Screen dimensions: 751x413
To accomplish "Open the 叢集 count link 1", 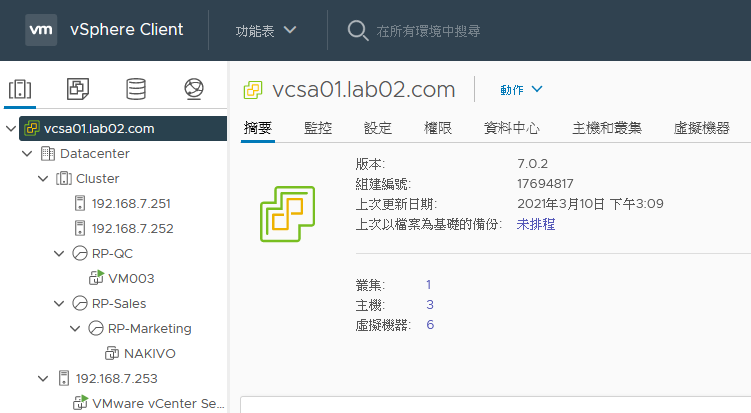I will 429,285.
